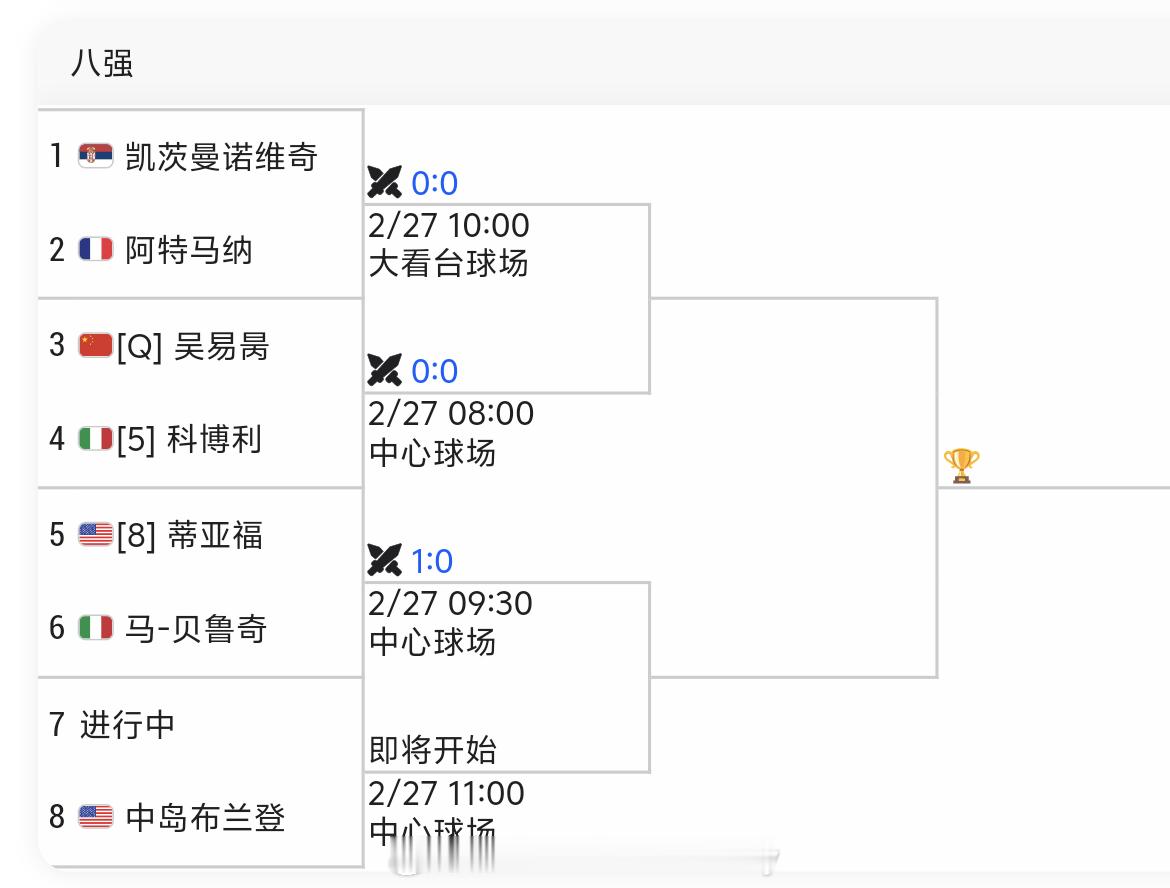Click the 即将开始 match cell
Viewport: 1170px width, 888px height.
441,750
